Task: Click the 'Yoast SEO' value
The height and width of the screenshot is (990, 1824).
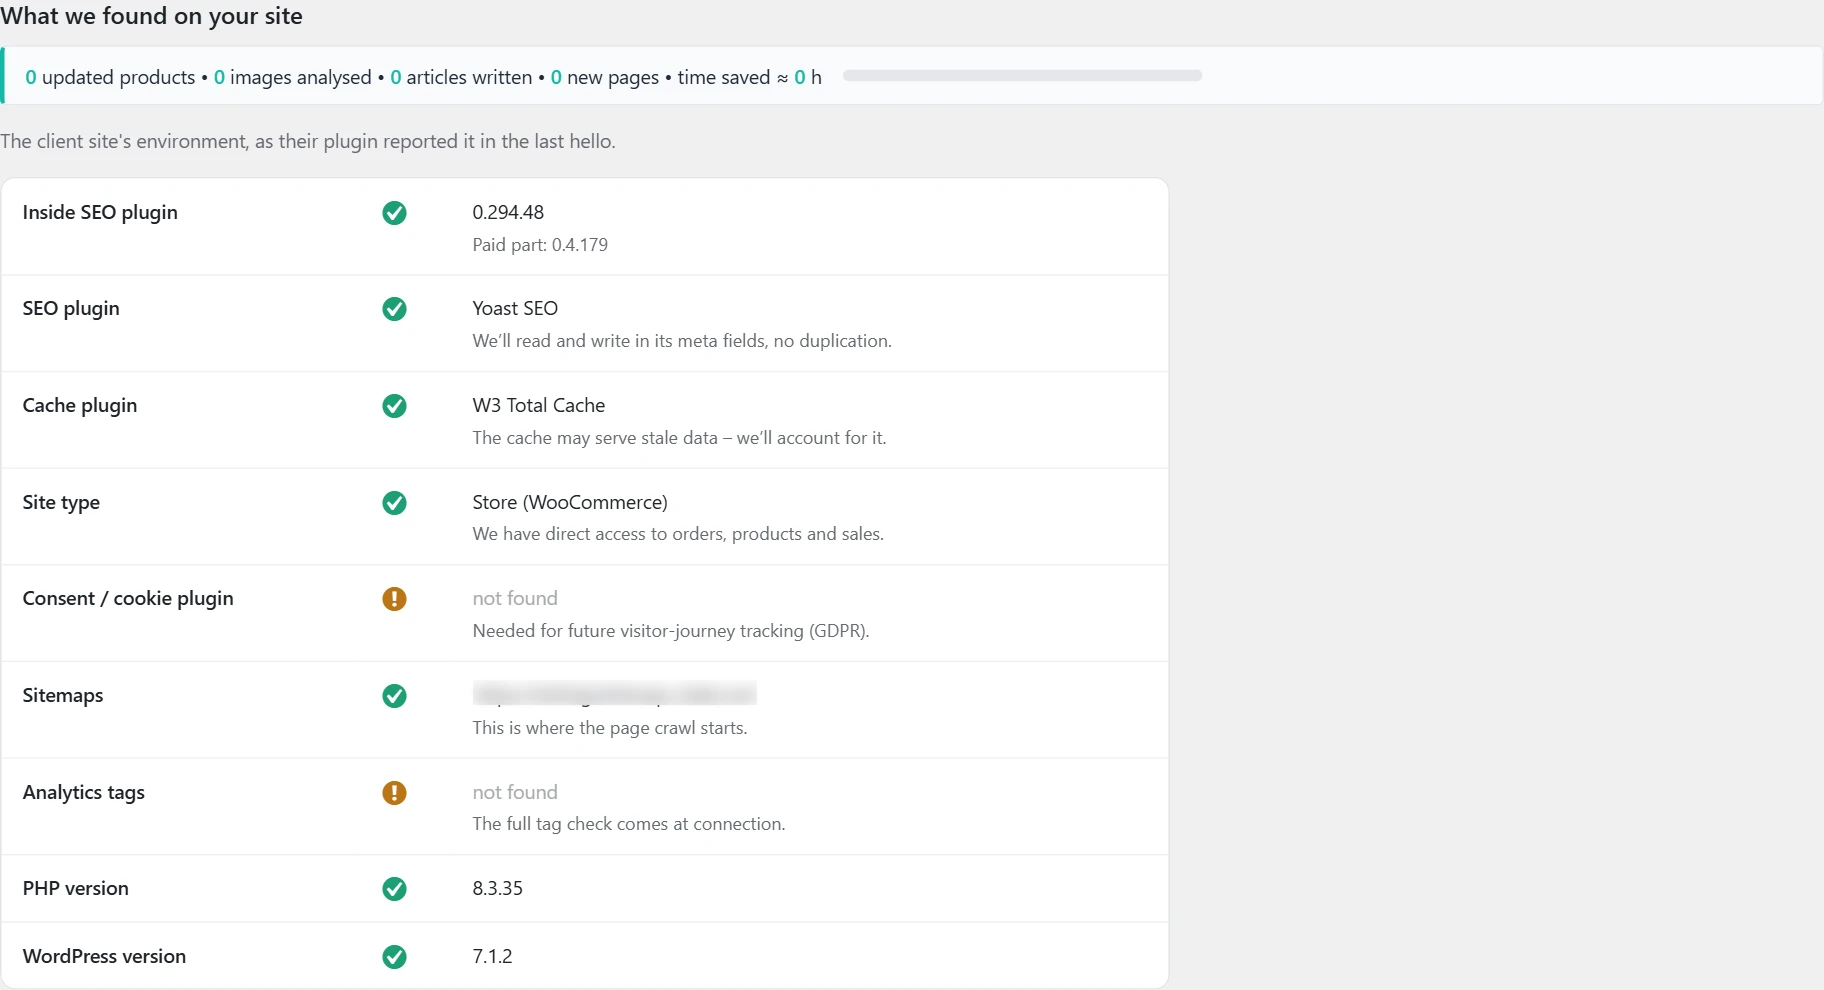Action: pyautogui.click(x=515, y=308)
